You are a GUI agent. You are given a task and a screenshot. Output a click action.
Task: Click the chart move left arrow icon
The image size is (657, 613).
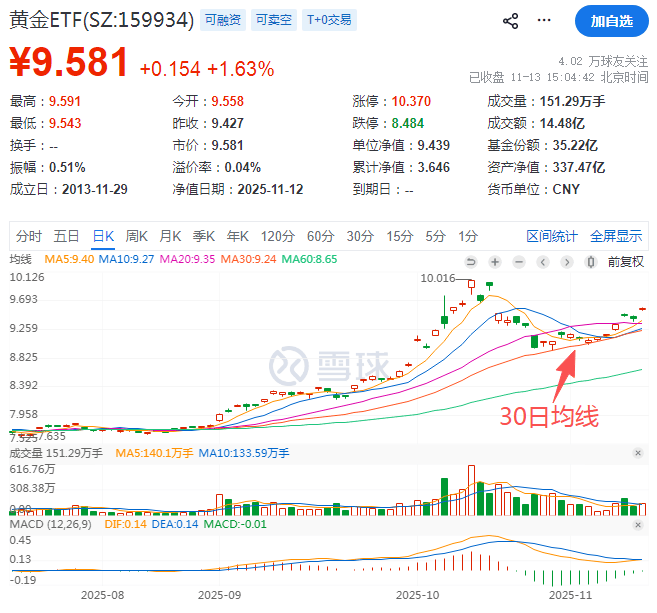click(543, 262)
